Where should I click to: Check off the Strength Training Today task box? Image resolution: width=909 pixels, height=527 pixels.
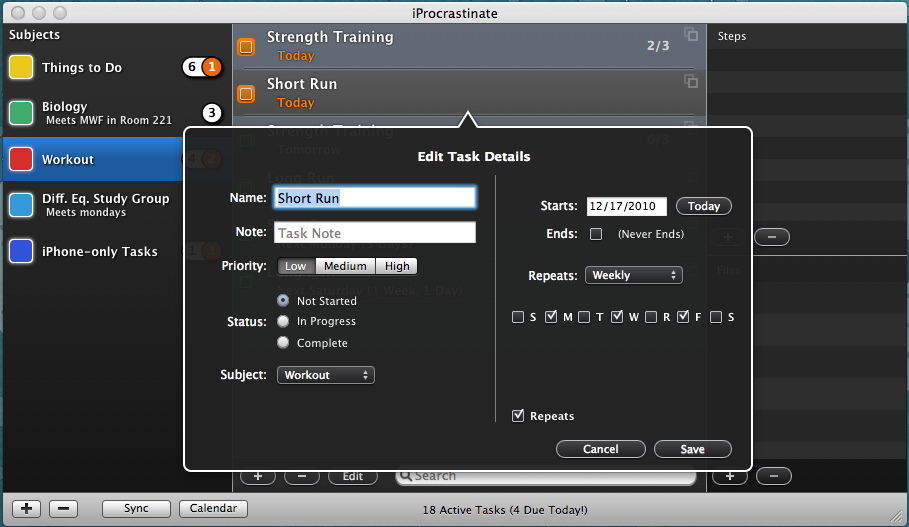point(246,46)
